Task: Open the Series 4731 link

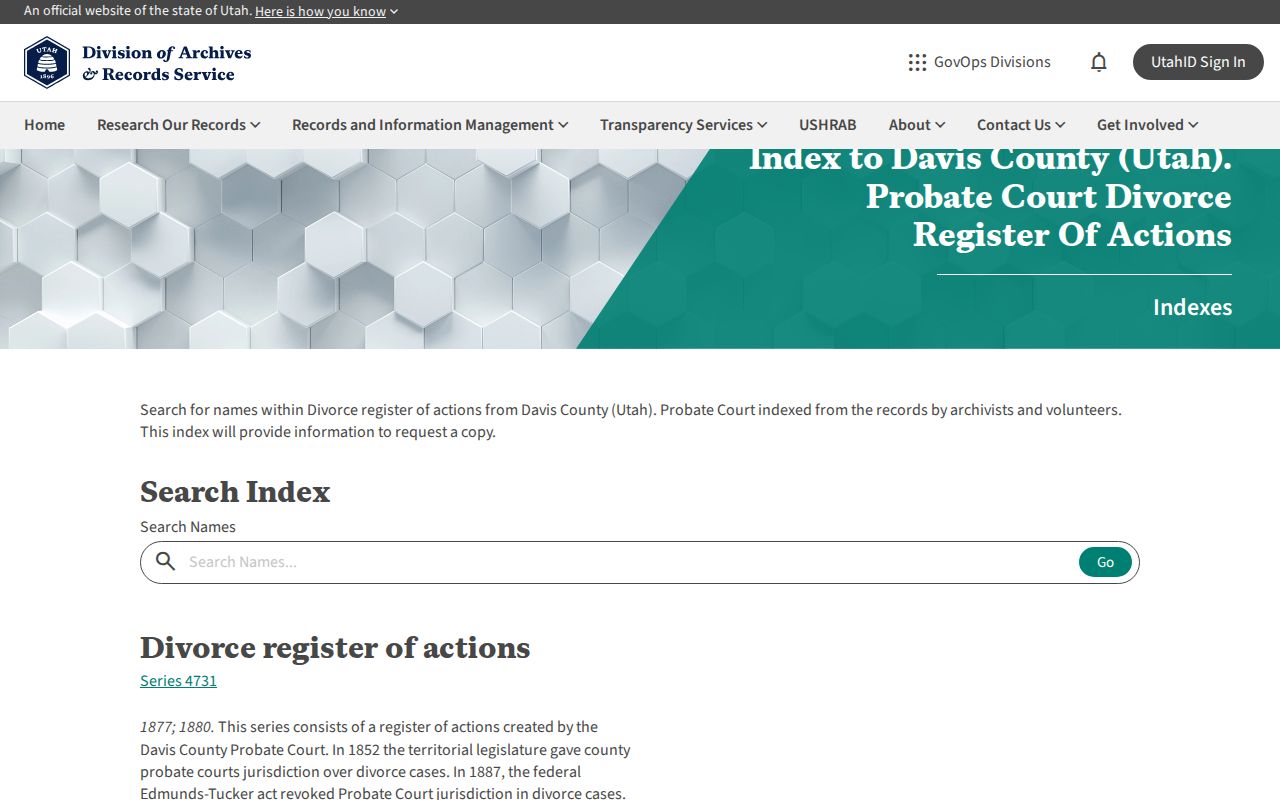Action: click(x=178, y=681)
